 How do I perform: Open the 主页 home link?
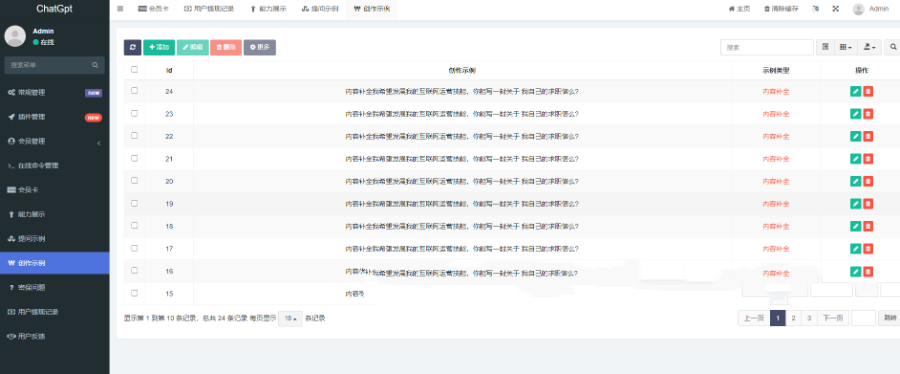[739, 9]
